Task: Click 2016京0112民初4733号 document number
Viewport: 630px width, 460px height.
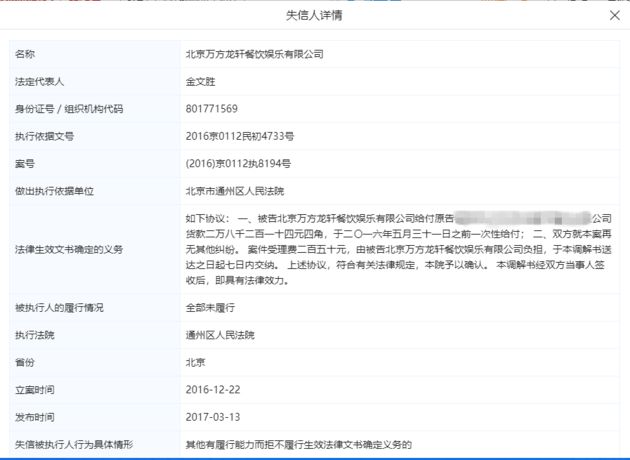Action: tap(240, 136)
